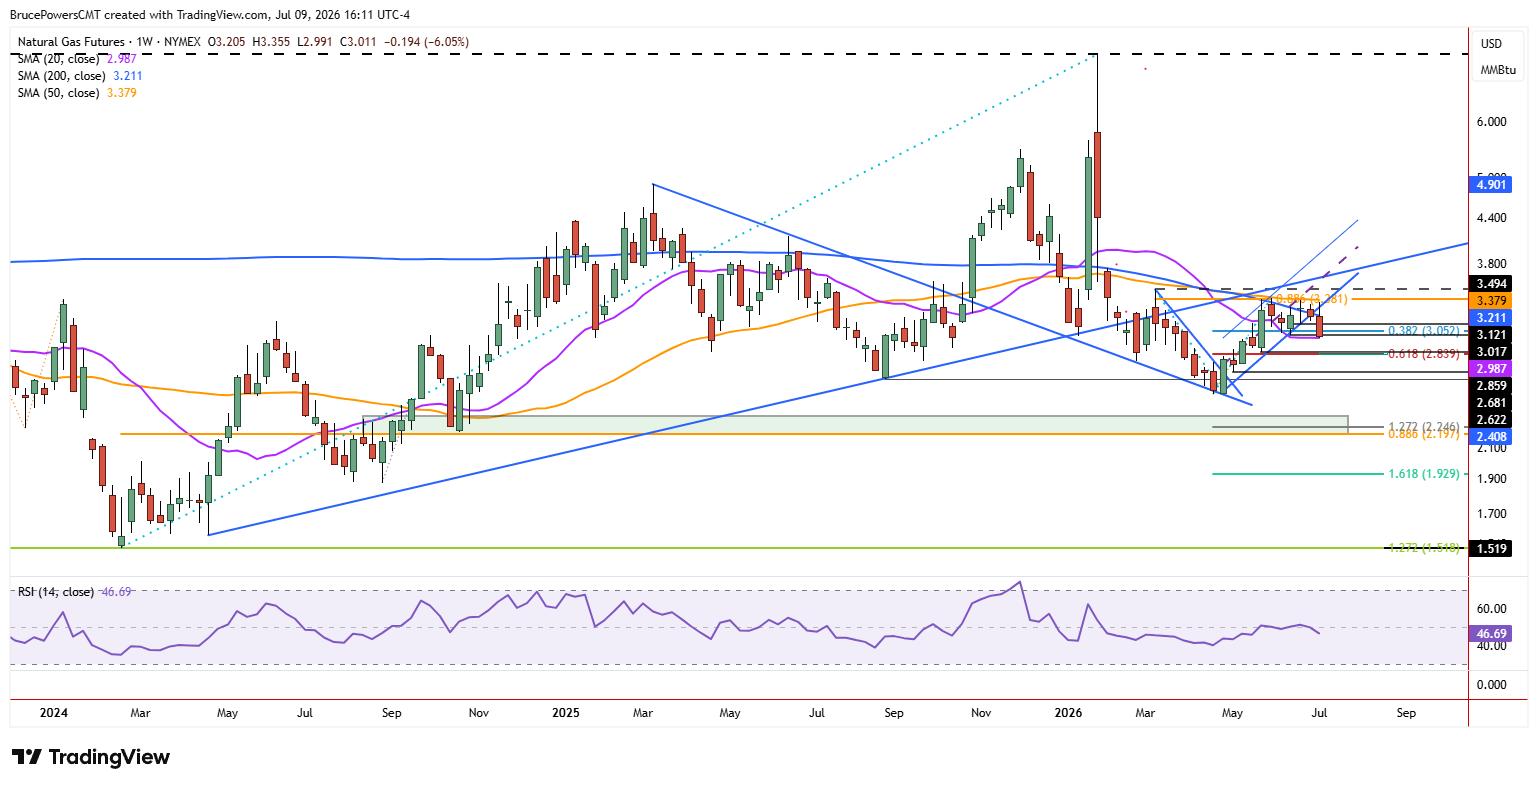Screen dimensions: 1538x787
Task: Click the 2024 label on the time axis
Action: point(53,713)
